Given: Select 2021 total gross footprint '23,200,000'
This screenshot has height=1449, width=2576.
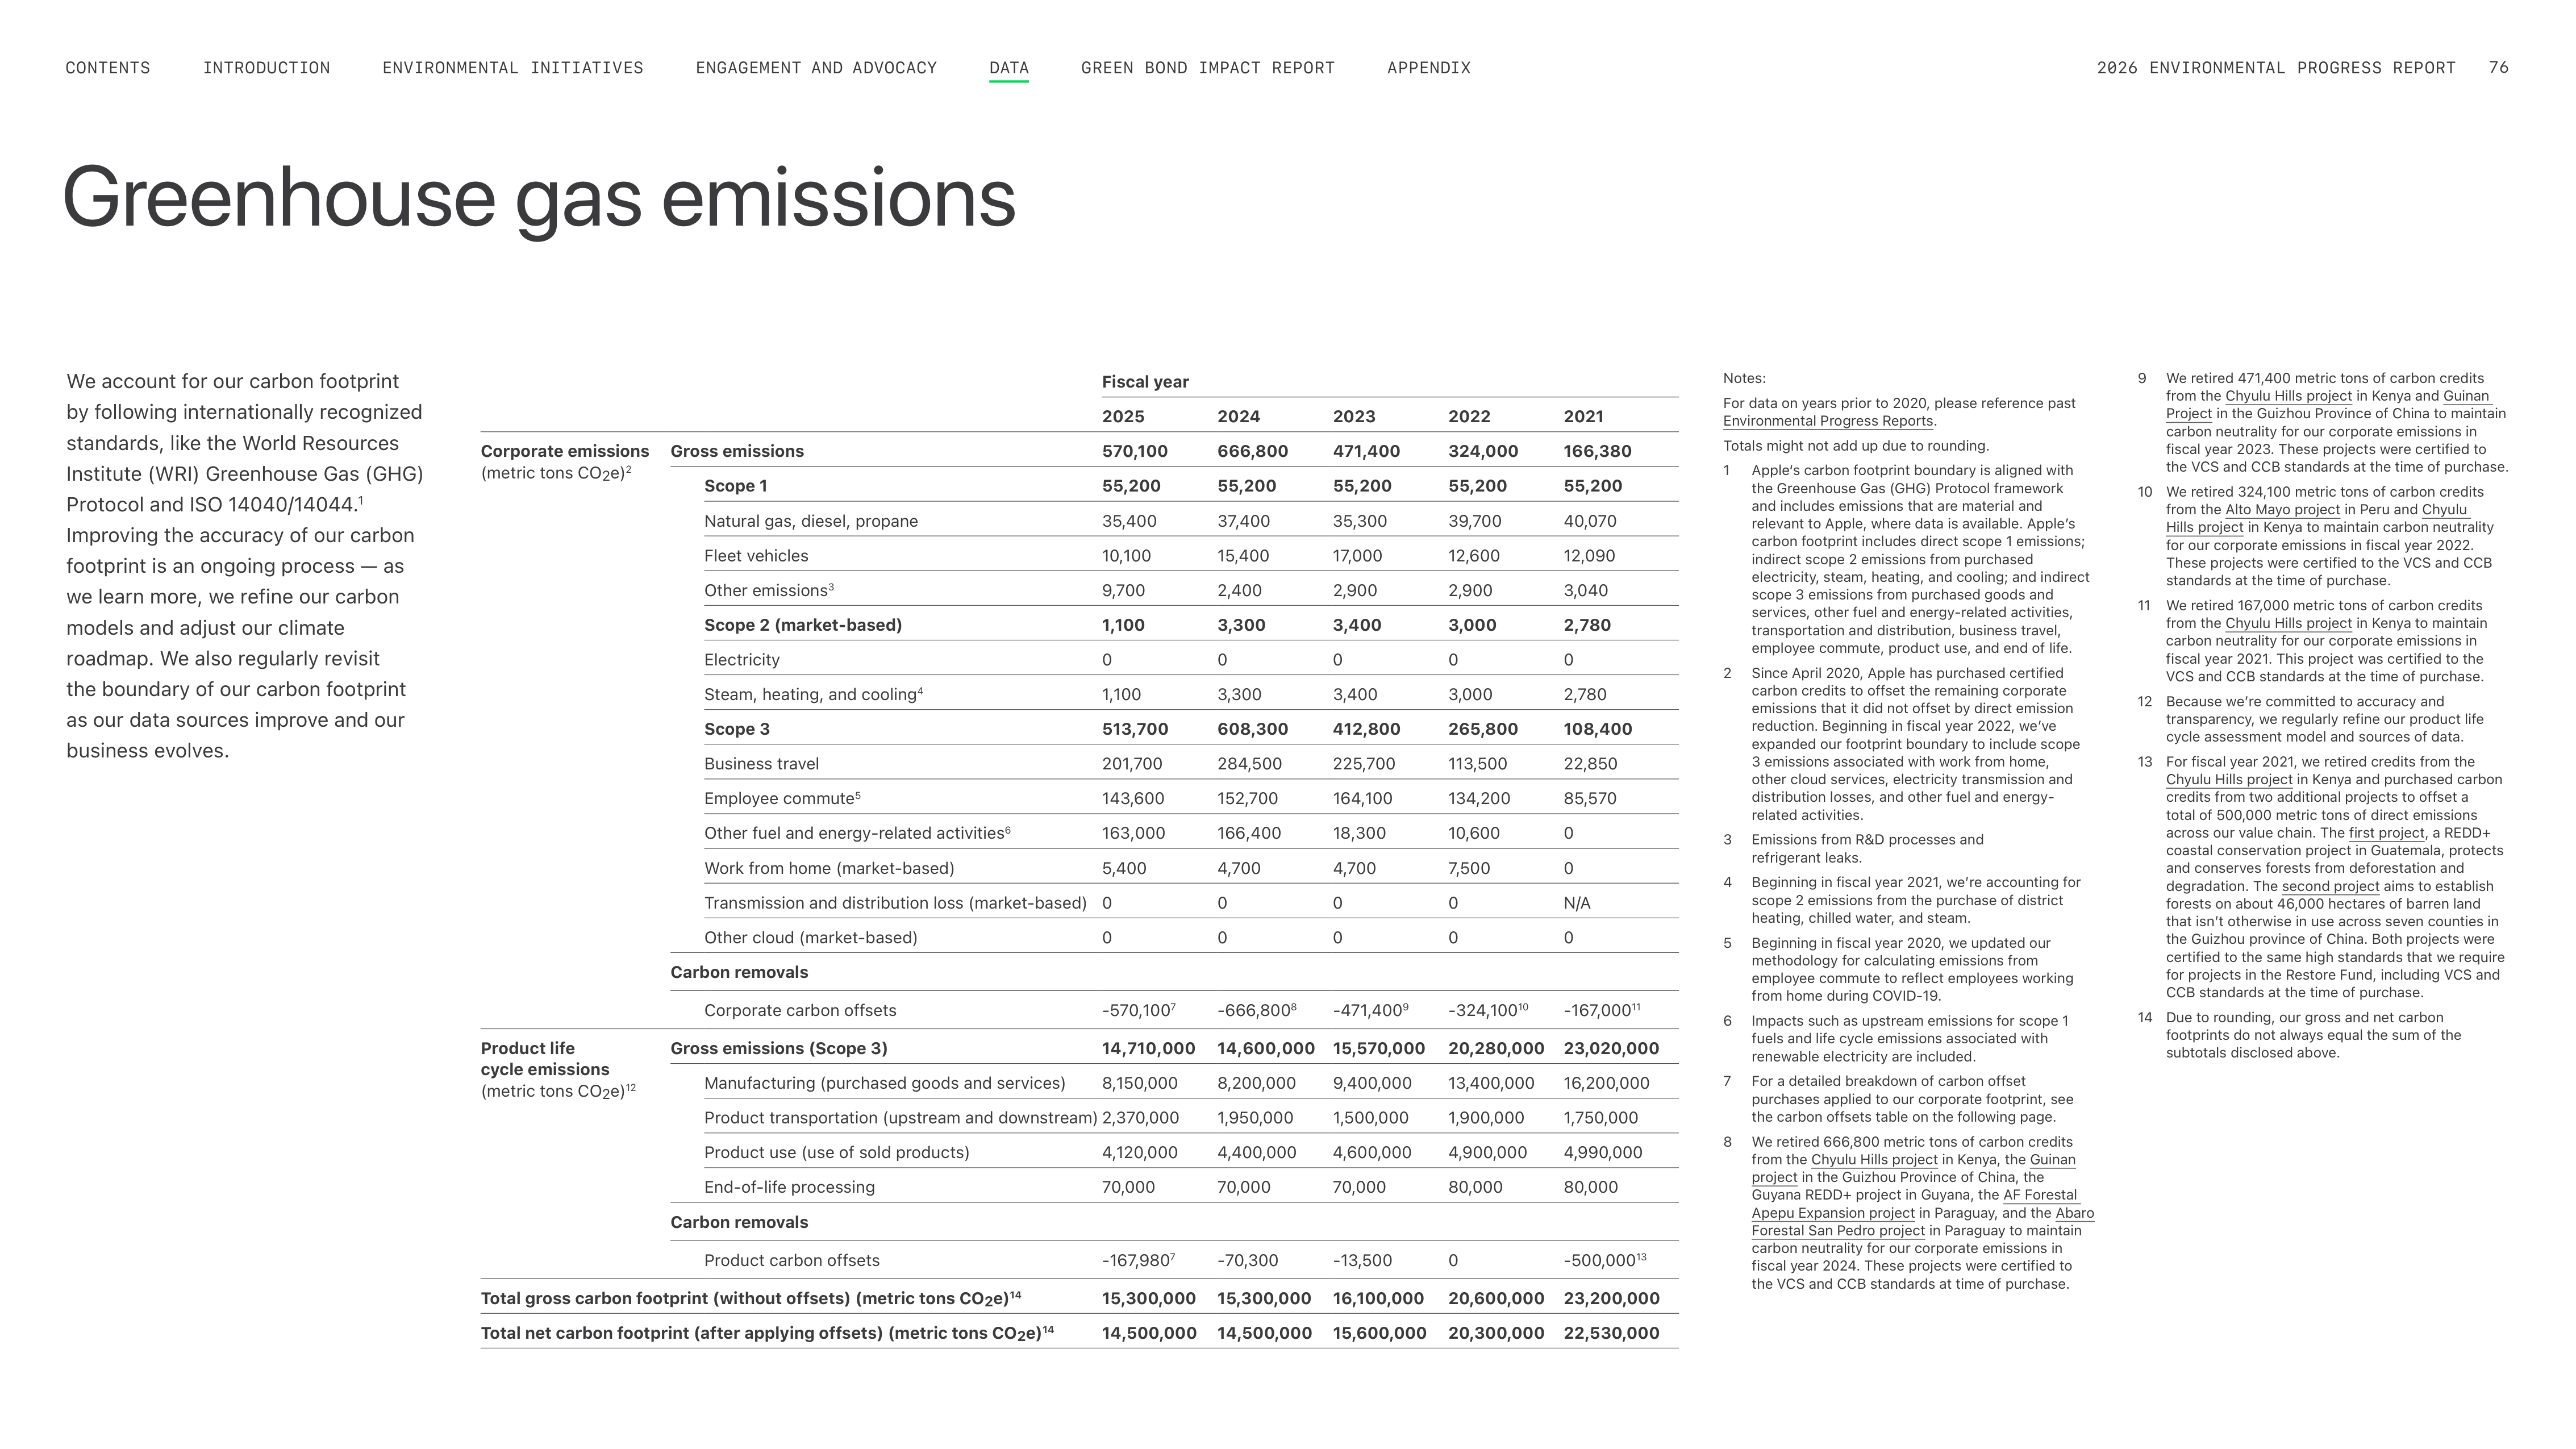Looking at the screenshot, I should pyautogui.click(x=1611, y=1299).
